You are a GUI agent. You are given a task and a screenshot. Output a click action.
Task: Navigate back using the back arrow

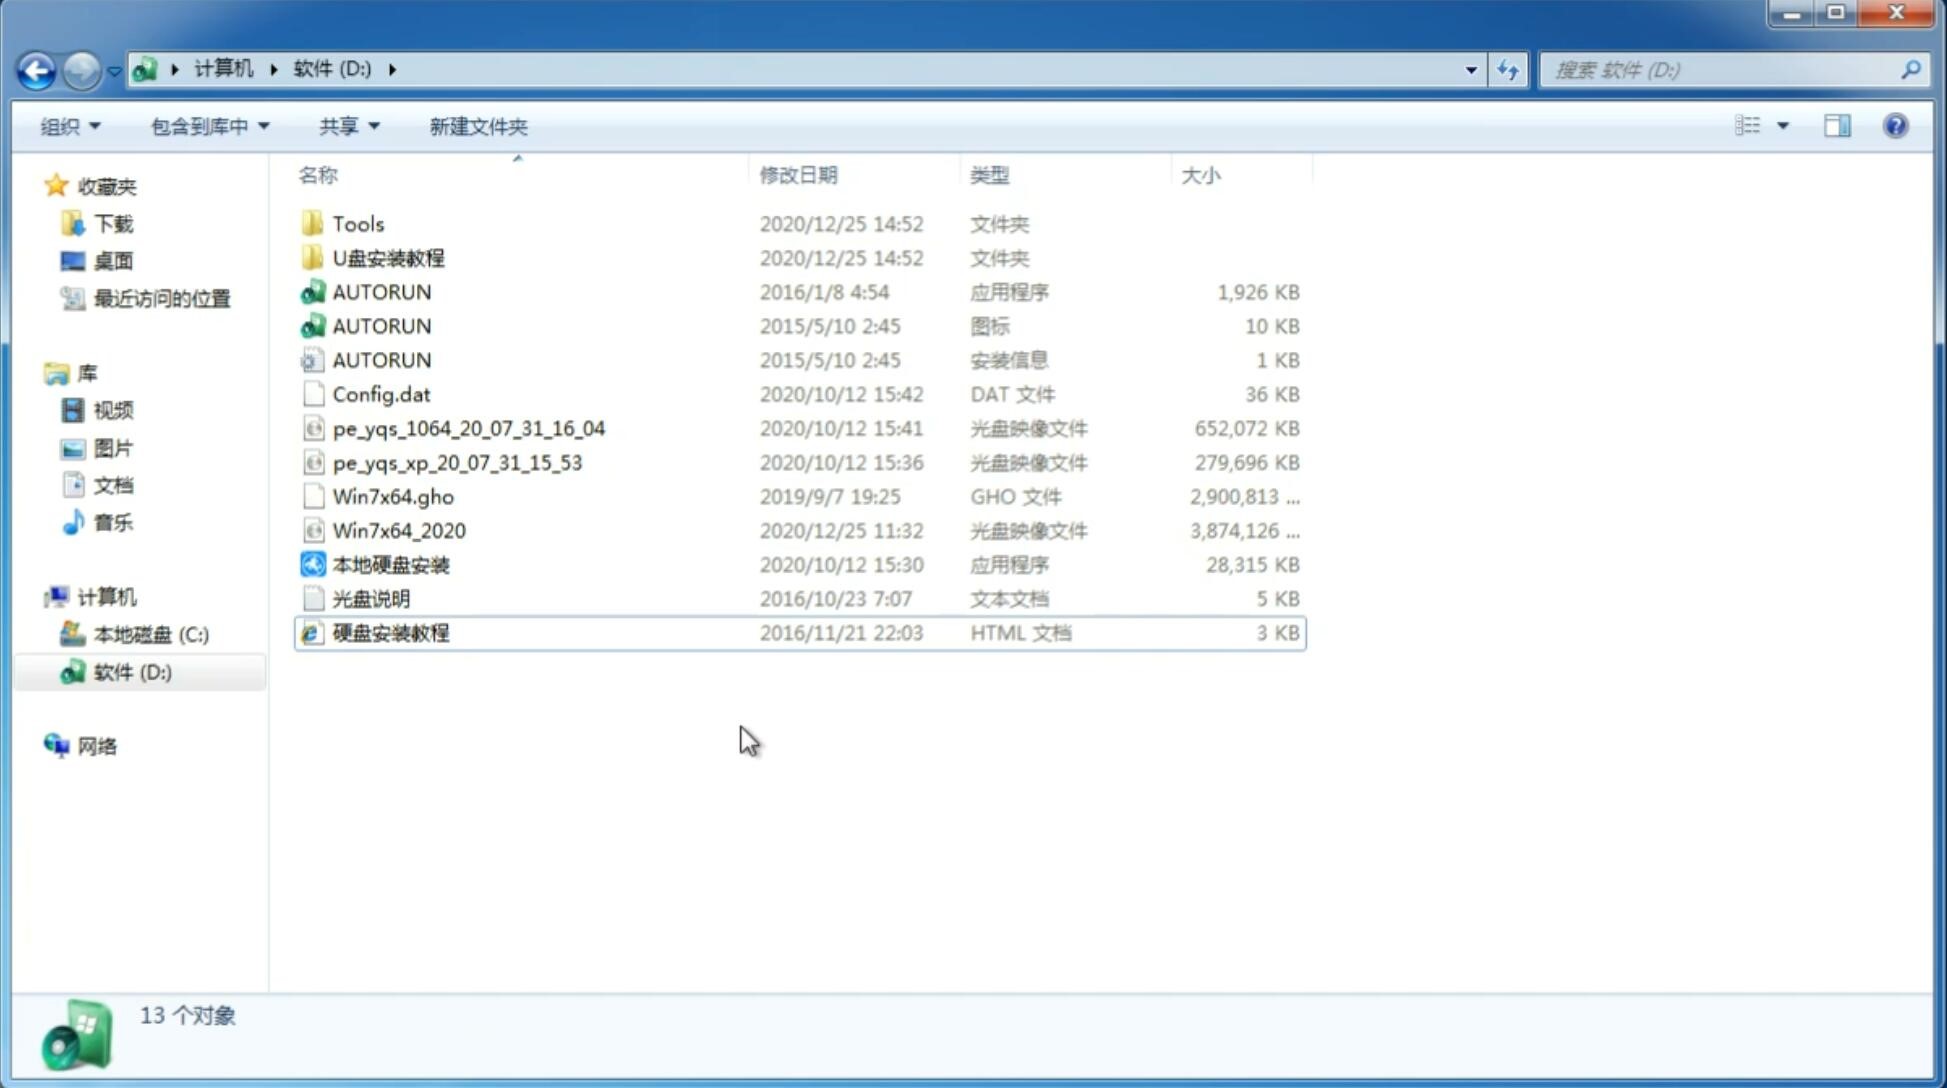pos(35,68)
